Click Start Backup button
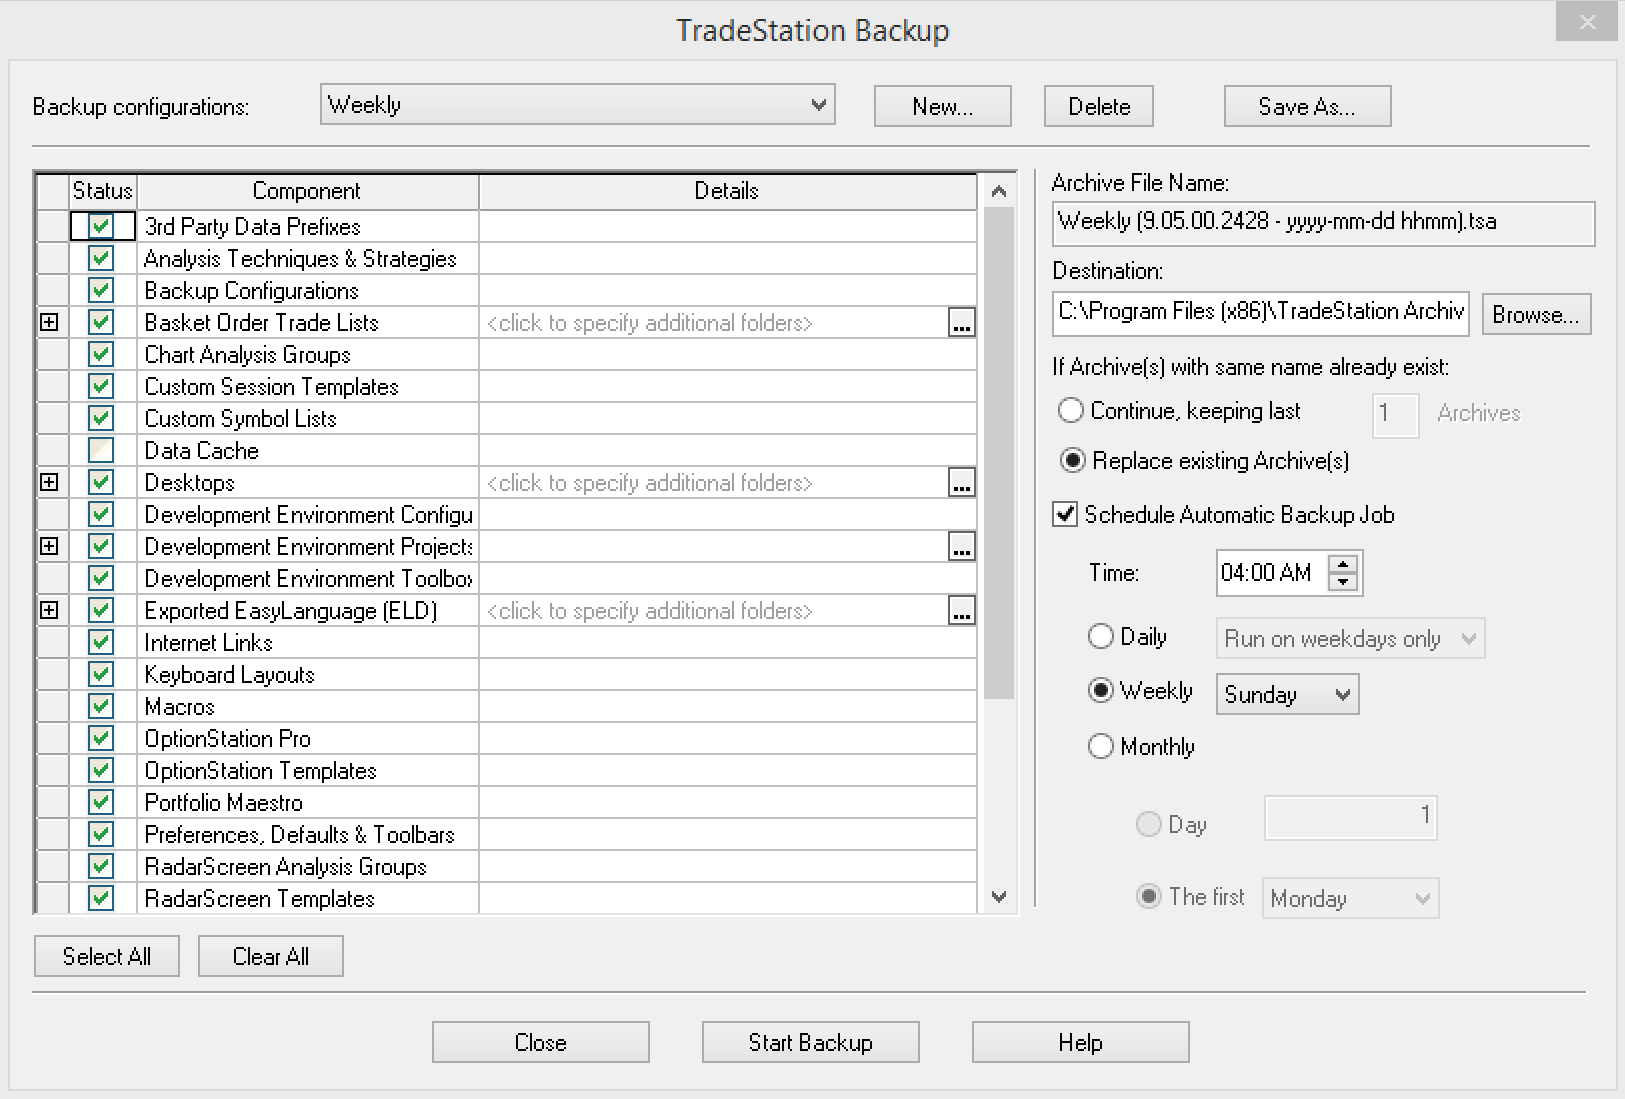Viewport: 1625px width, 1099px height. point(811,1042)
